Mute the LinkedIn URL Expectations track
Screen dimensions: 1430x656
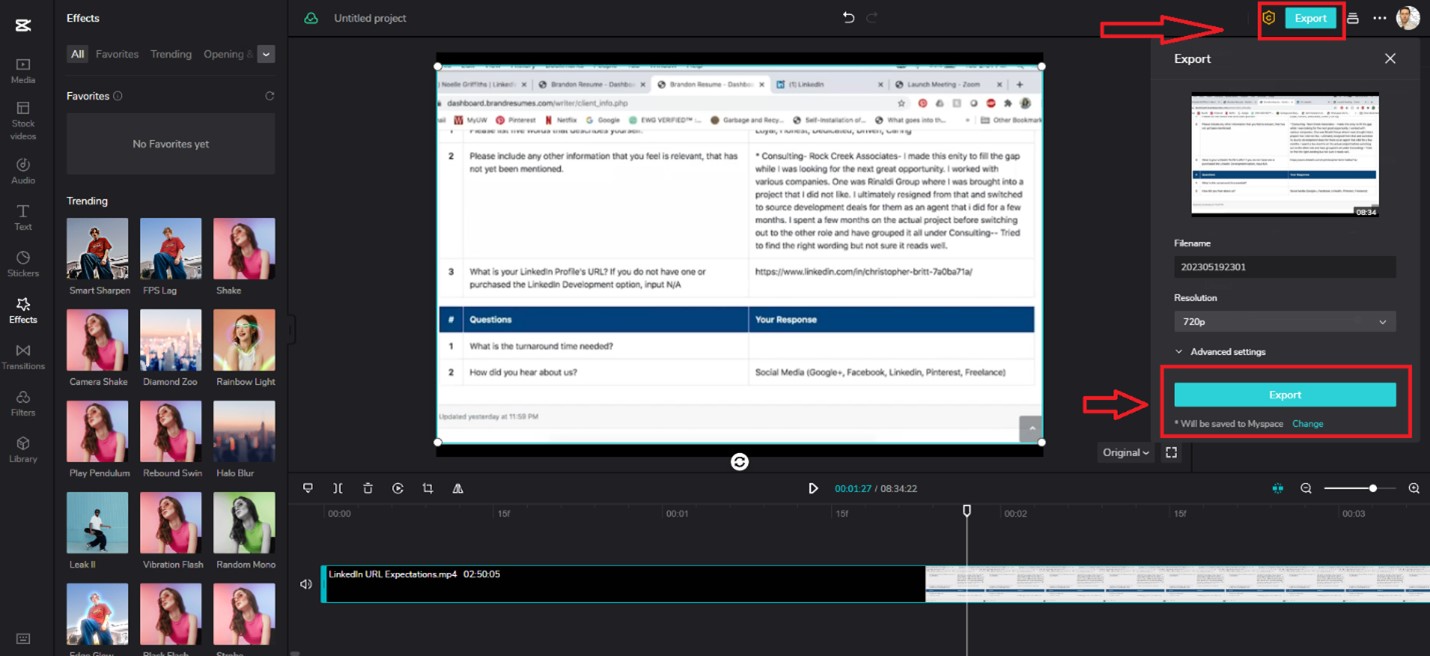(x=306, y=584)
